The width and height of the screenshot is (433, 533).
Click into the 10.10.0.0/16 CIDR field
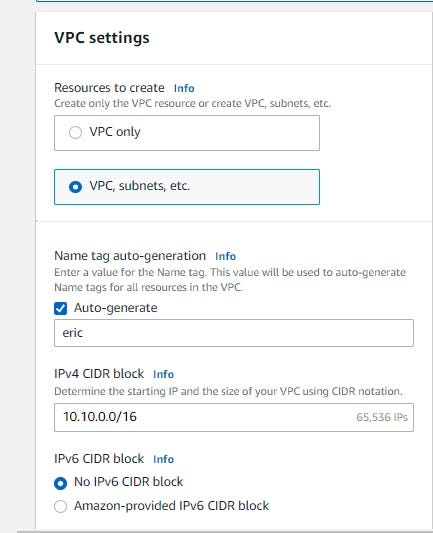234,417
